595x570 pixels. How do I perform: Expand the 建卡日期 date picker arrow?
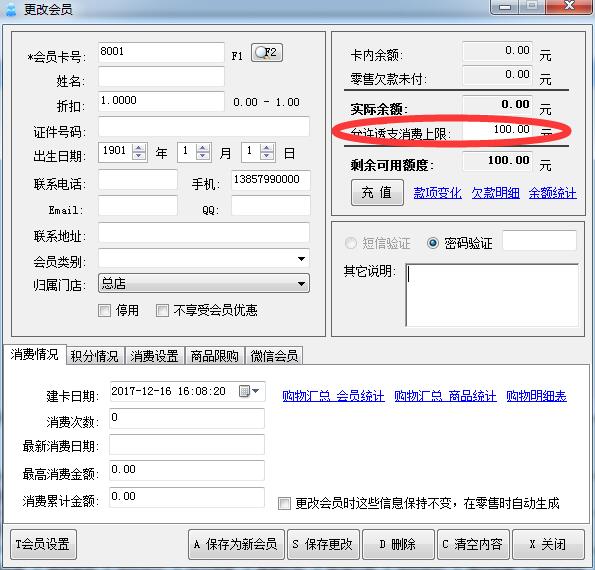[x=256, y=391]
